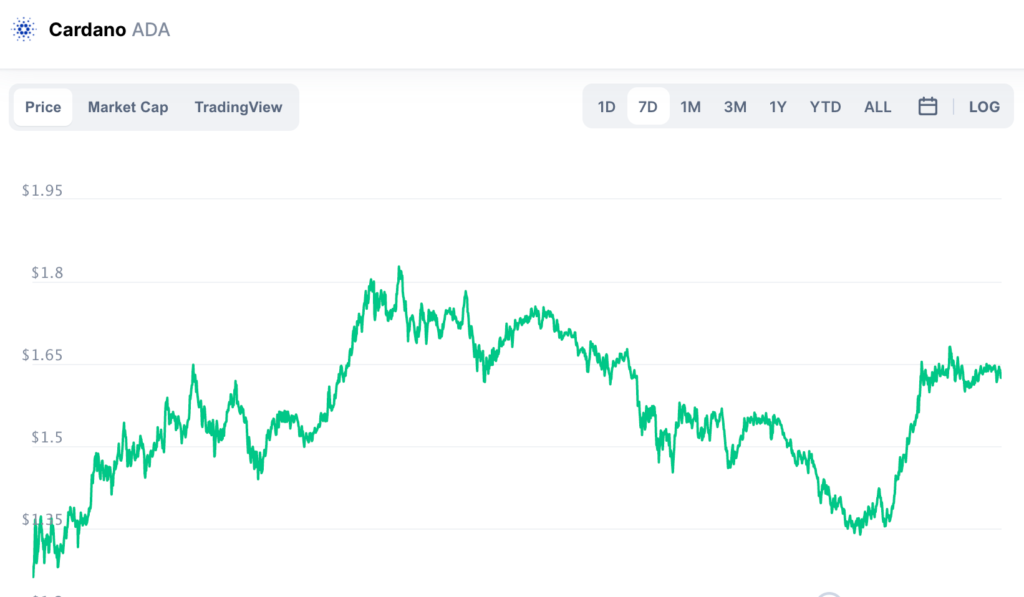The height and width of the screenshot is (597, 1024).
Task: Set chart range to 1D
Action: (607, 106)
